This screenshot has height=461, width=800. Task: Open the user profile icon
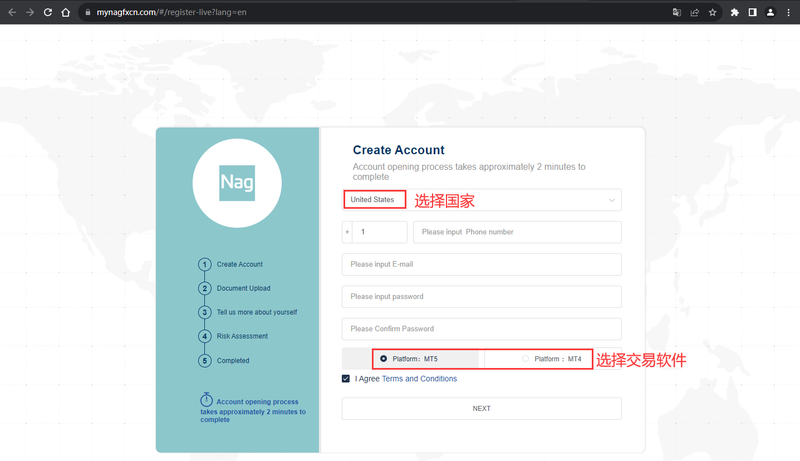point(770,12)
